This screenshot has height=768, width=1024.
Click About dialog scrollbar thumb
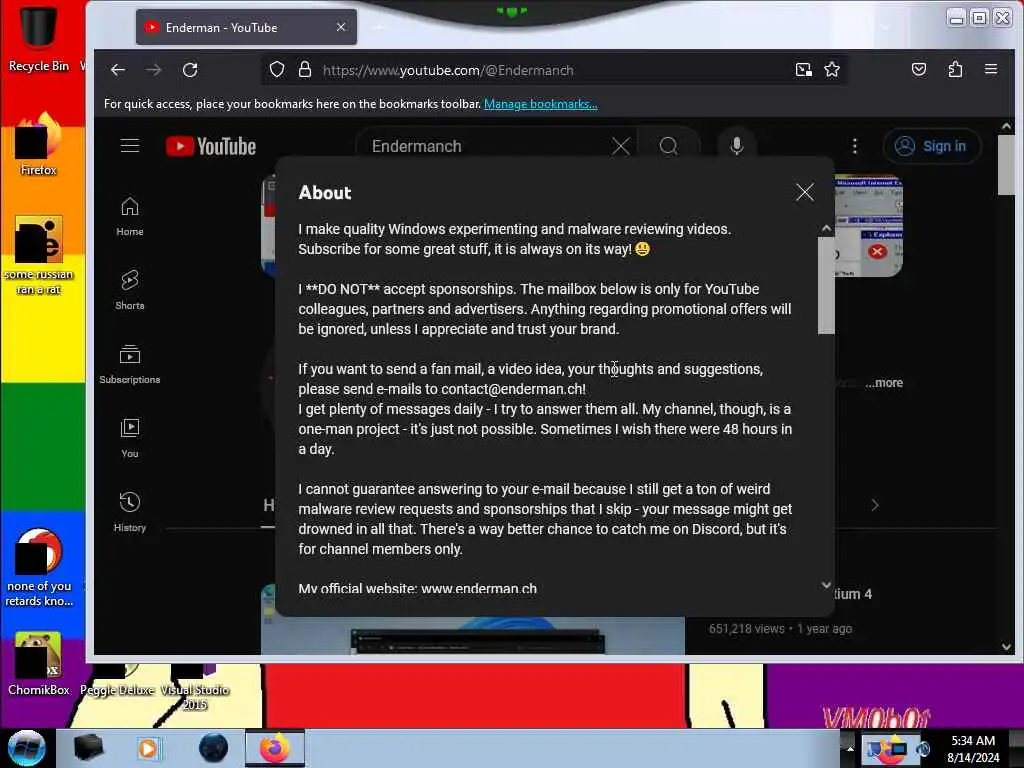(826, 285)
